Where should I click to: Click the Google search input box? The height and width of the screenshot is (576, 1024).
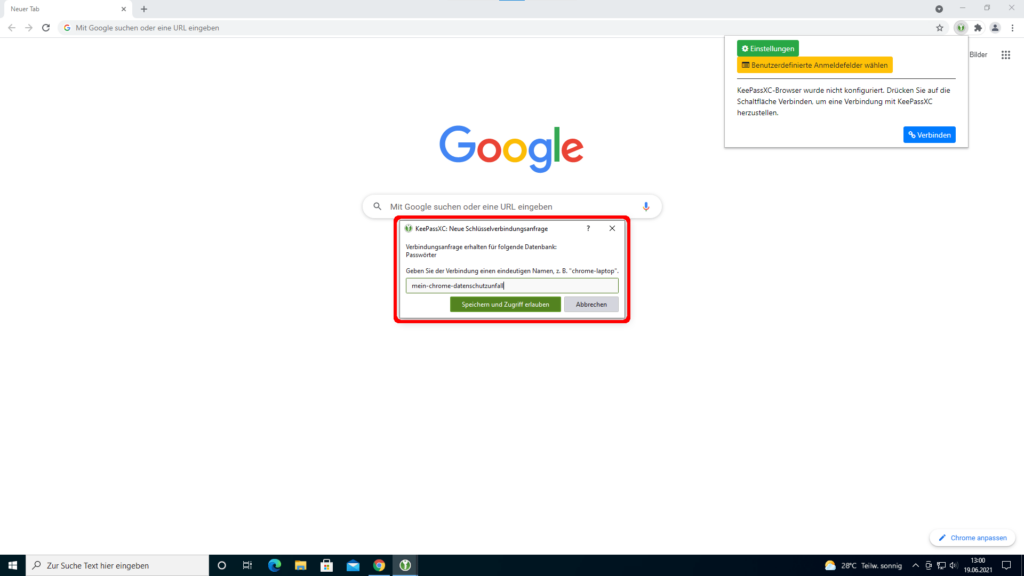(x=512, y=206)
